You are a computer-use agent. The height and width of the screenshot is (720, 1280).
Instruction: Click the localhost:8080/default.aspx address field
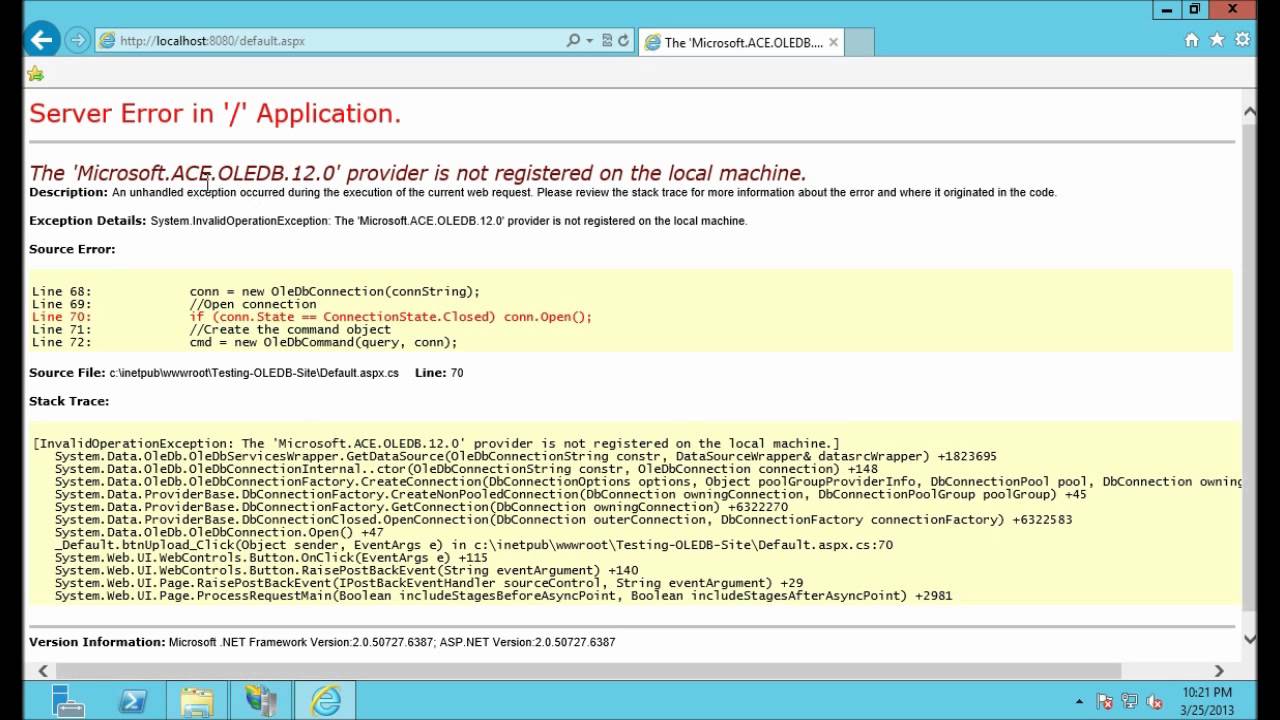[x=330, y=41]
